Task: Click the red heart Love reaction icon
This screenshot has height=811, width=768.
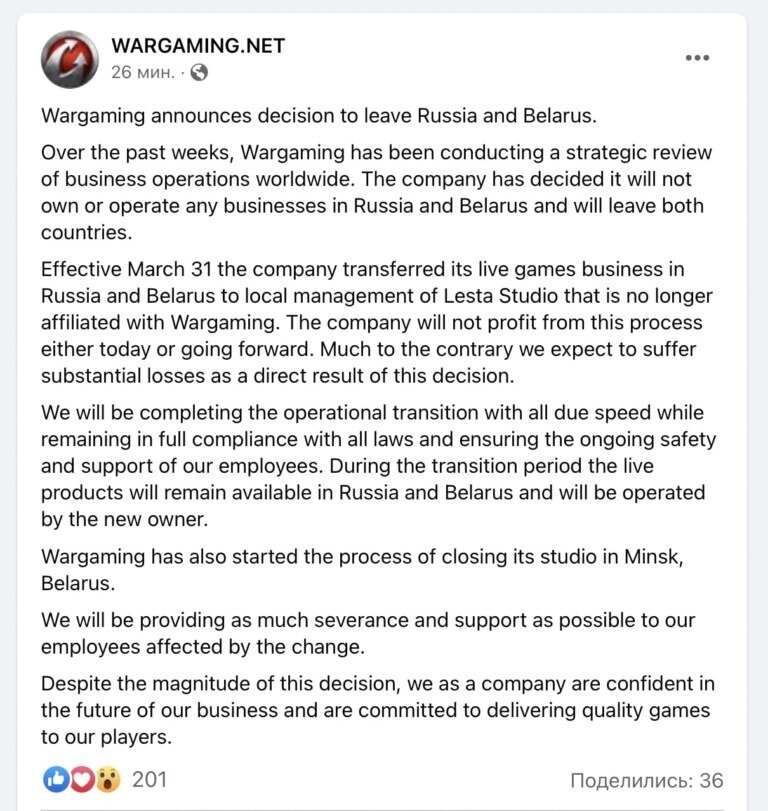Action: 82,779
